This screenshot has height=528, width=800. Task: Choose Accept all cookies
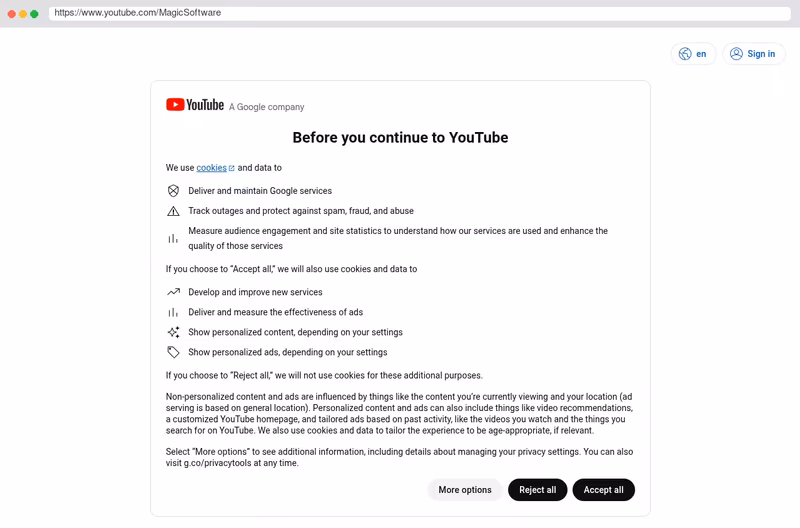[x=604, y=490]
